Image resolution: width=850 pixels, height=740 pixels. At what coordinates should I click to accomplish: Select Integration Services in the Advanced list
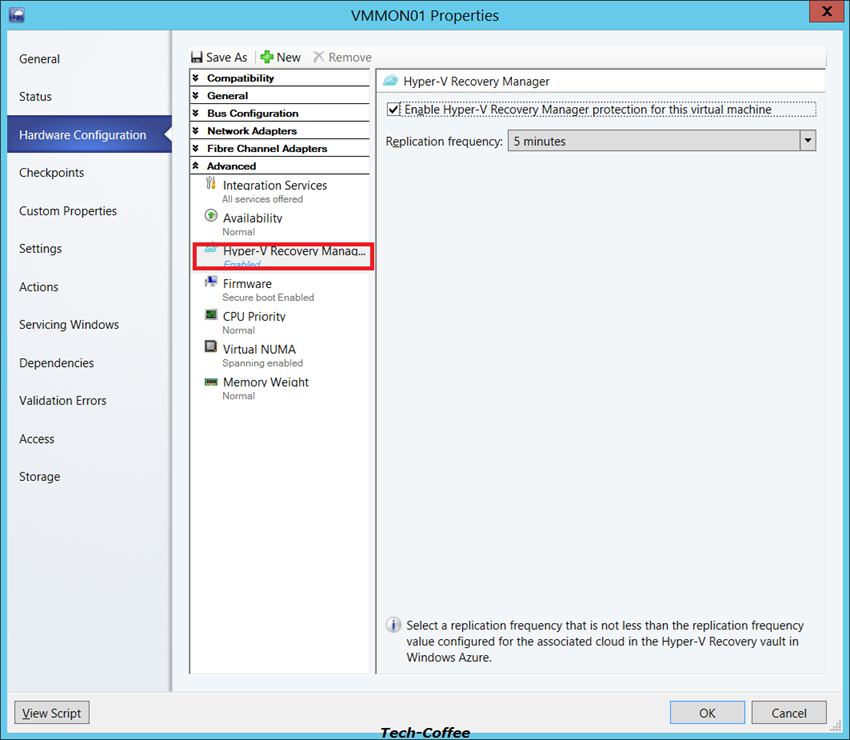click(281, 191)
